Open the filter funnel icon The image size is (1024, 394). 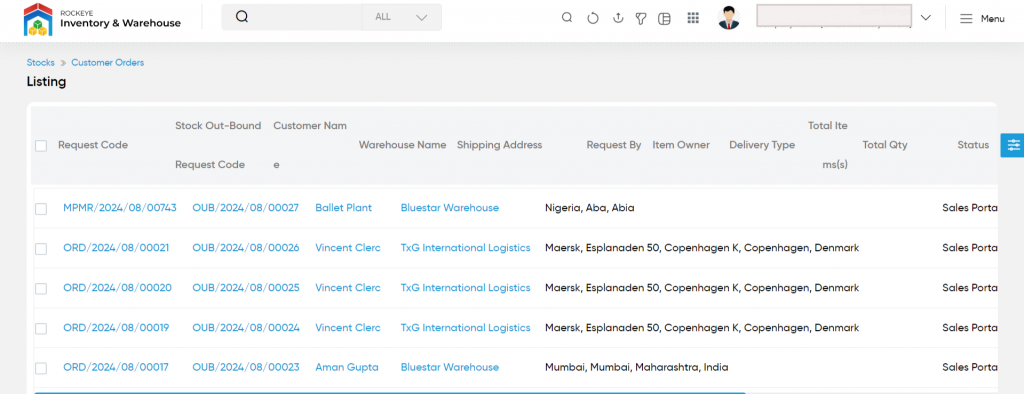pos(641,18)
